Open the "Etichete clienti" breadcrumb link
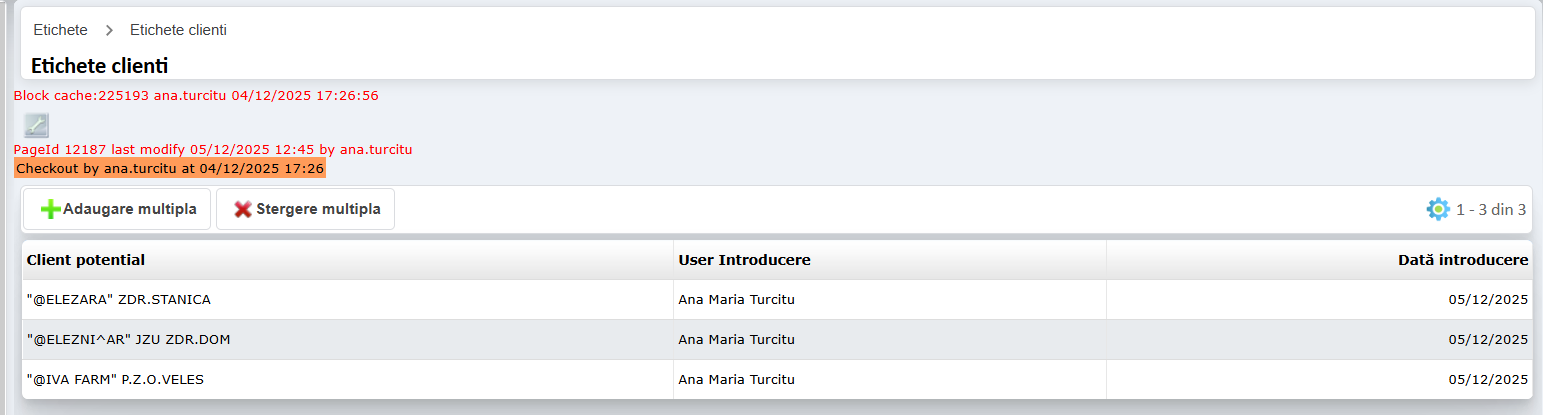Viewport: 1543px width, 415px height. pos(178,30)
